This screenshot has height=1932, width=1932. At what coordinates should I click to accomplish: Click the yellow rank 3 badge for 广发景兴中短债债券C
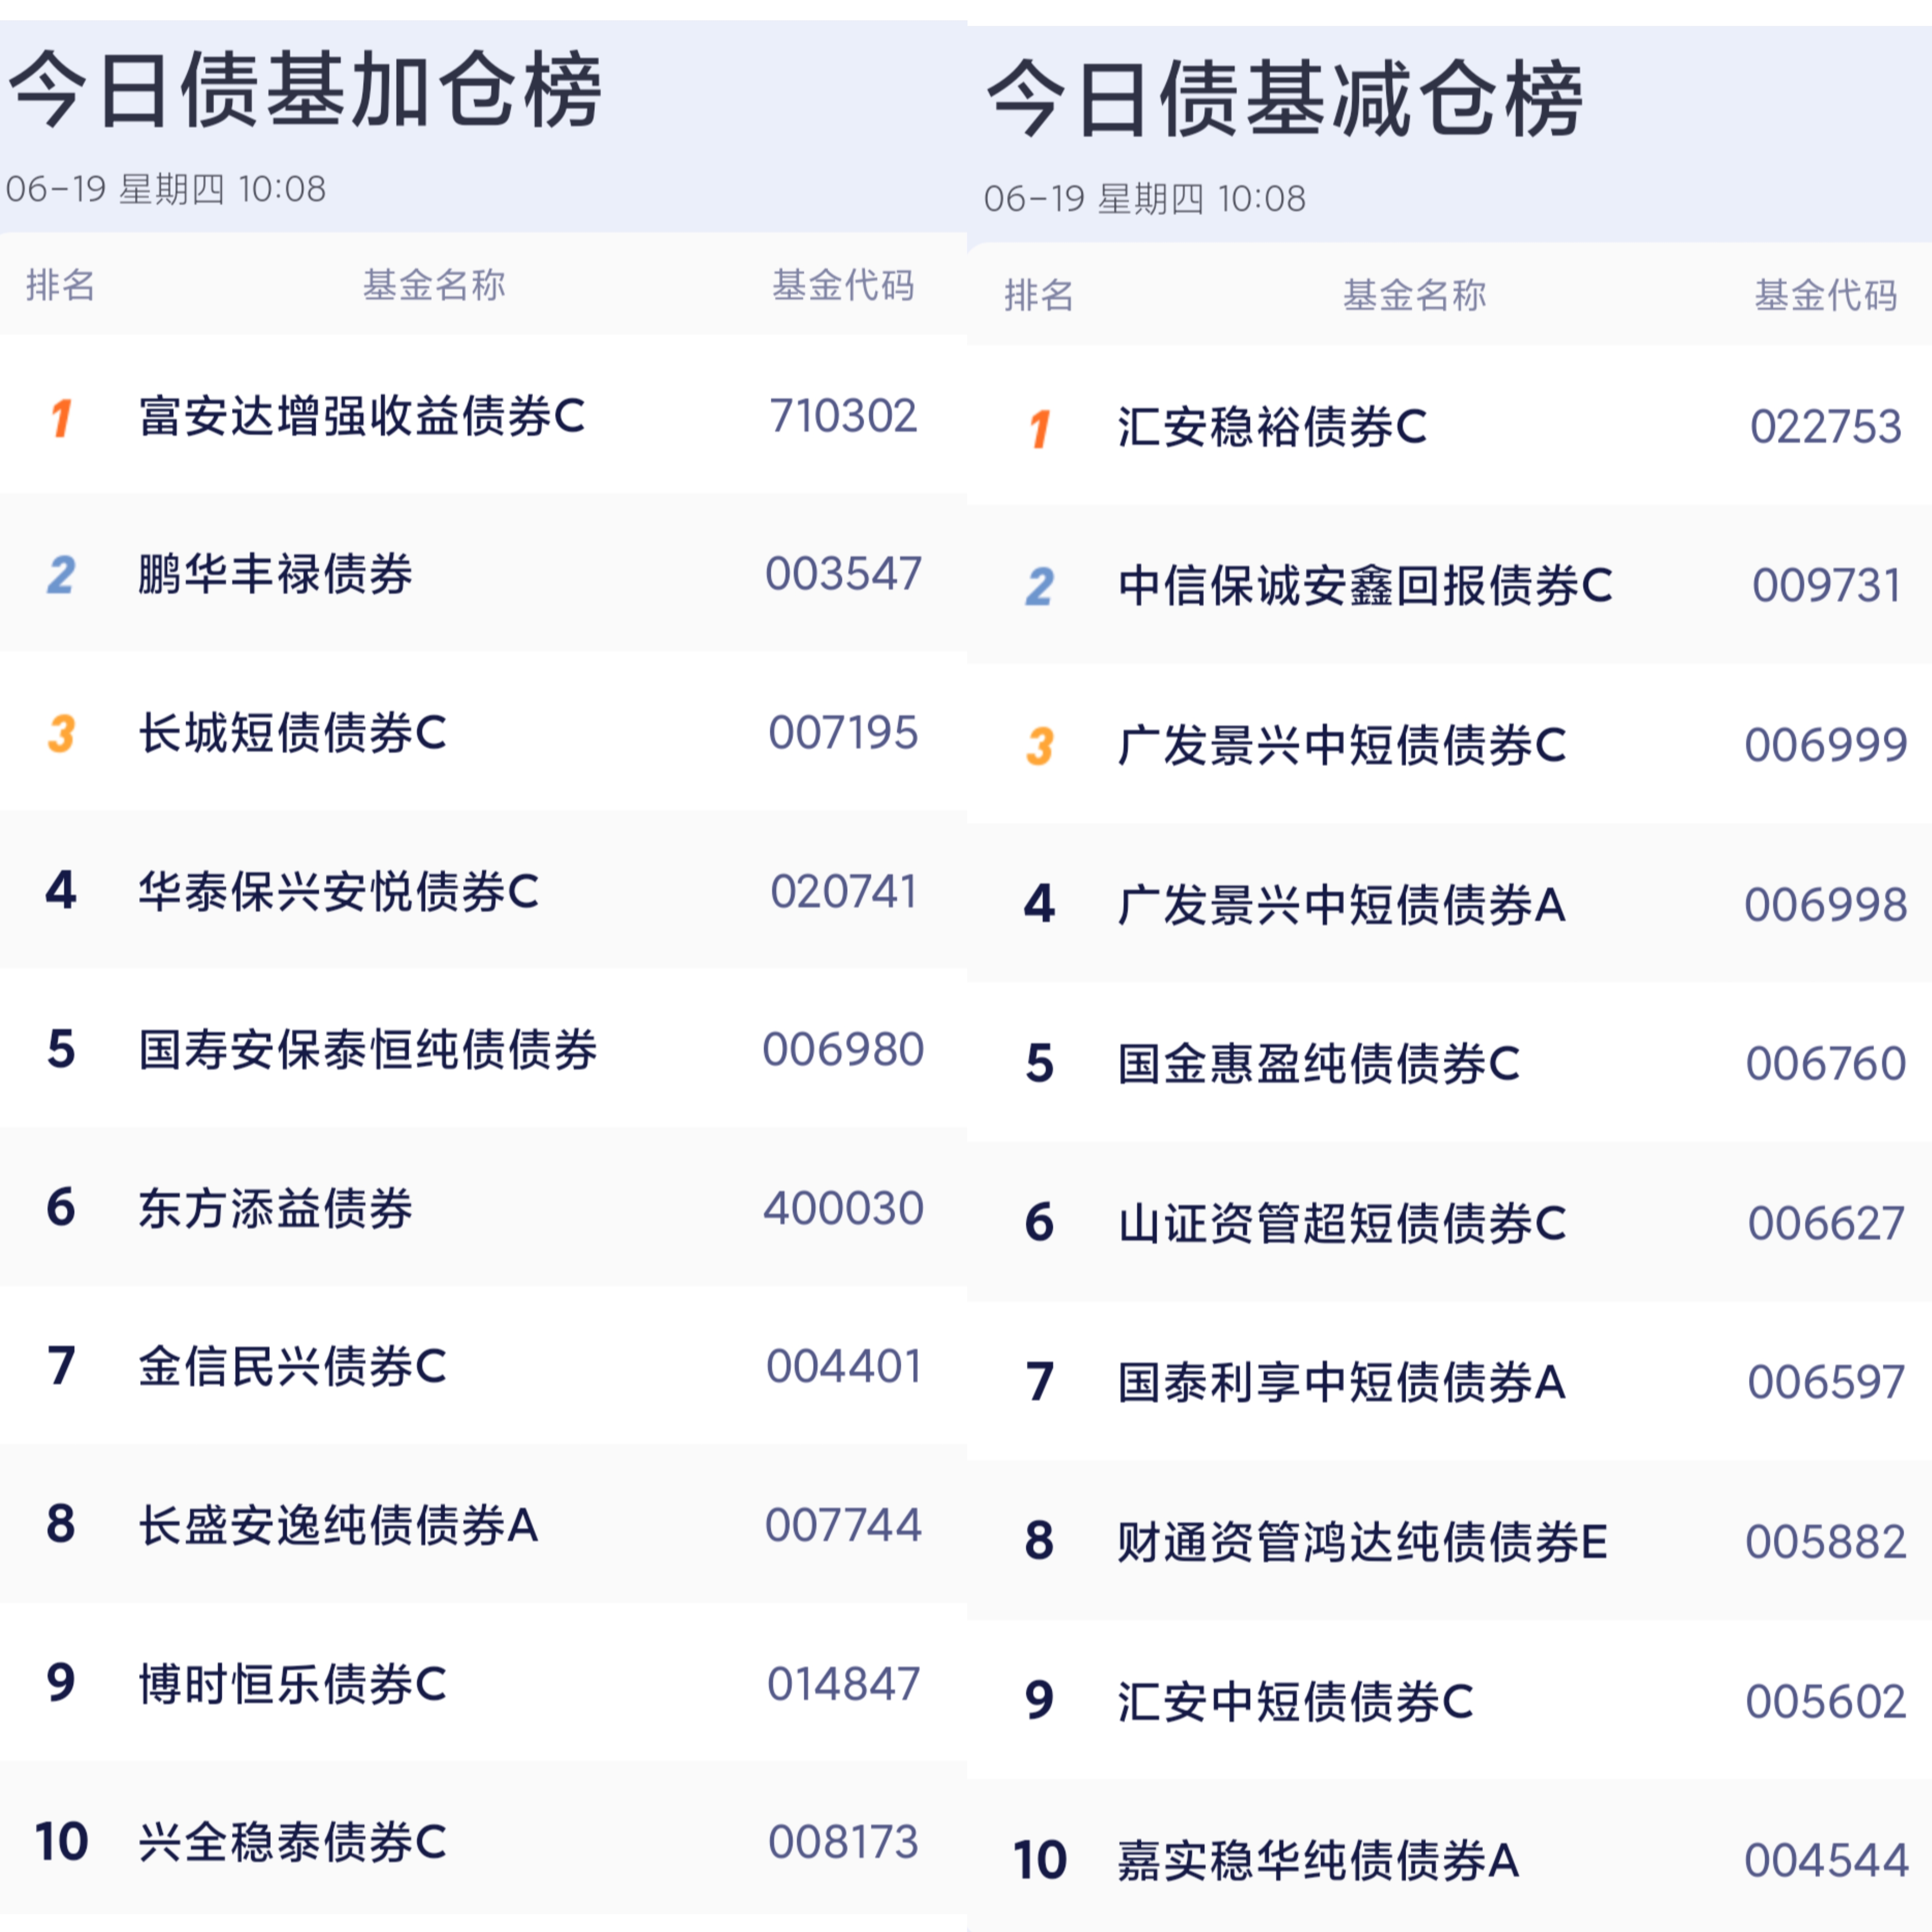(1040, 746)
